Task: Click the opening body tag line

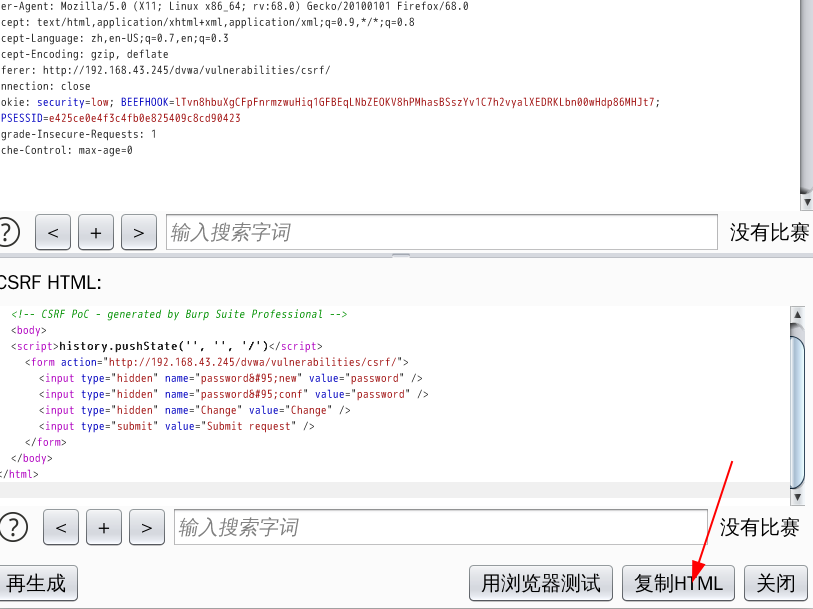Action: pos(29,330)
